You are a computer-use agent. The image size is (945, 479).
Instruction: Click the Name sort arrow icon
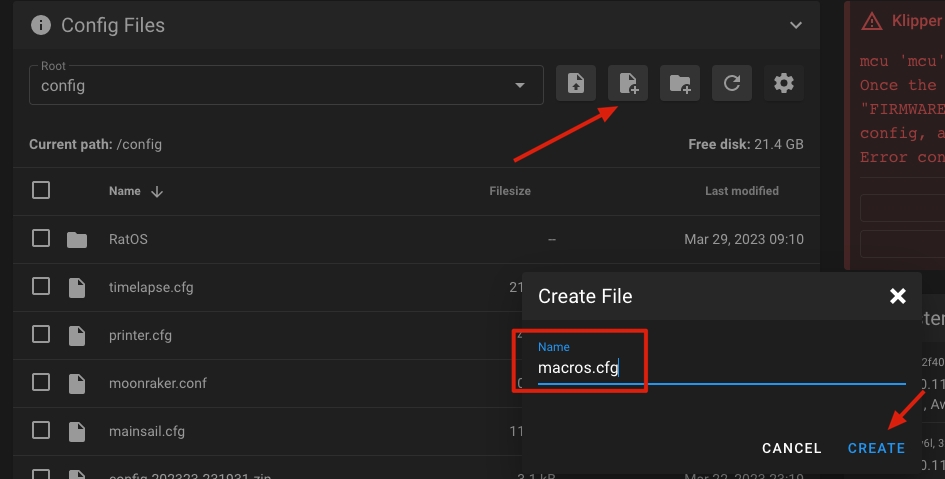coord(157,192)
